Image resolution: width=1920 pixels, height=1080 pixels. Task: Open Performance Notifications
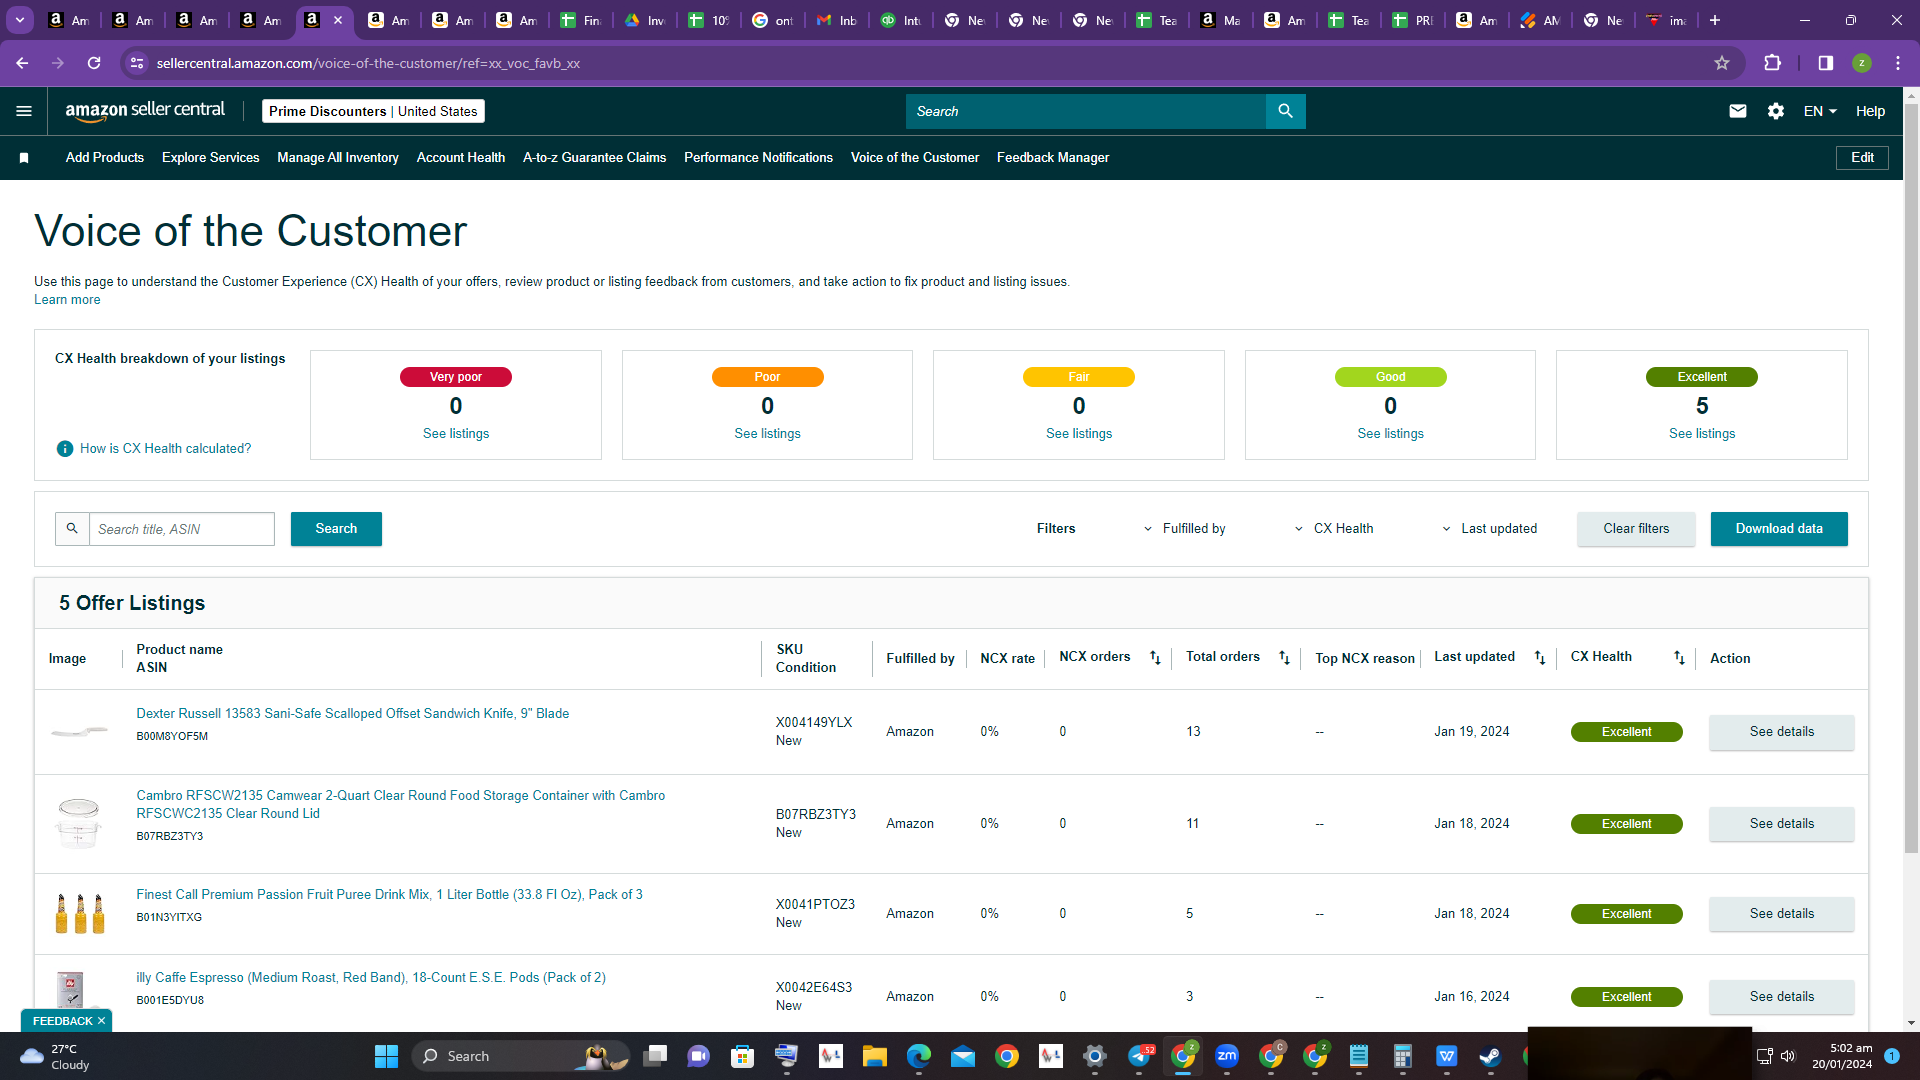pyautogui.click(x=759, y=158)
